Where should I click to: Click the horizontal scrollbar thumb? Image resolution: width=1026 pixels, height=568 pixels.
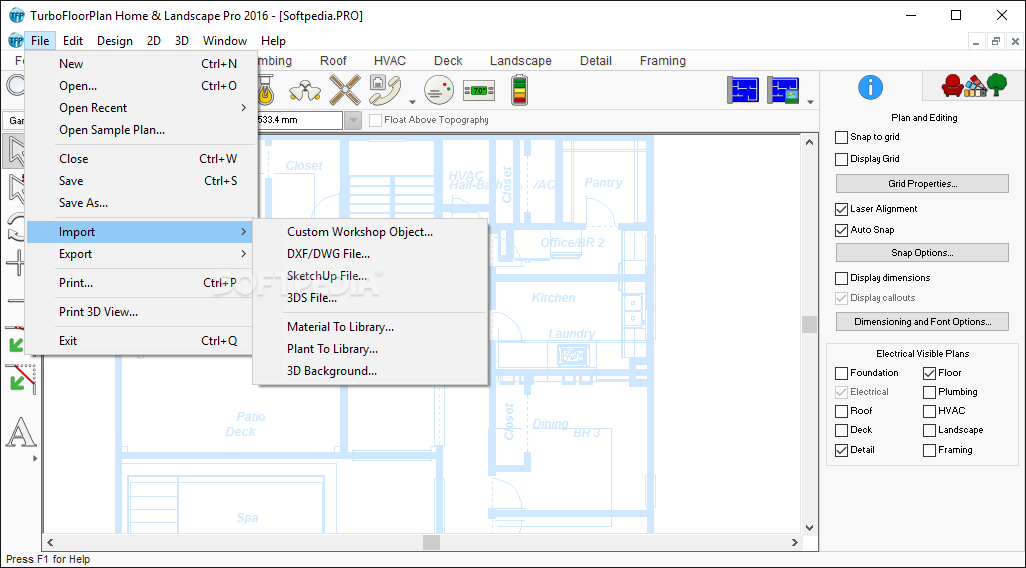[431, 542]
